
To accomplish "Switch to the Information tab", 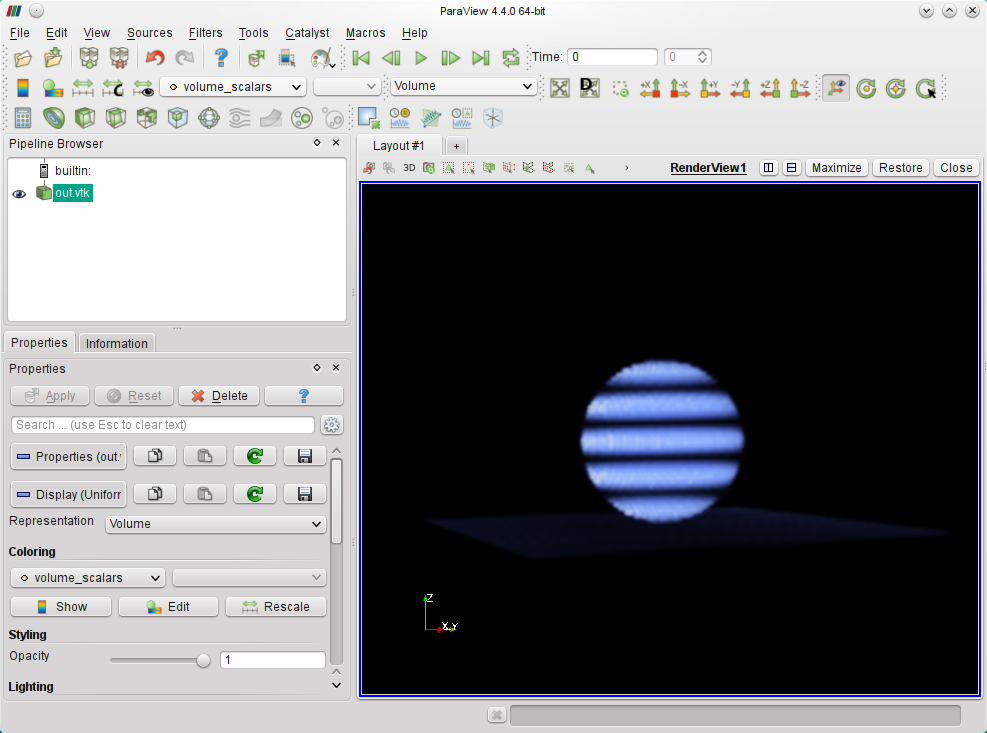I will pos(116,343).
